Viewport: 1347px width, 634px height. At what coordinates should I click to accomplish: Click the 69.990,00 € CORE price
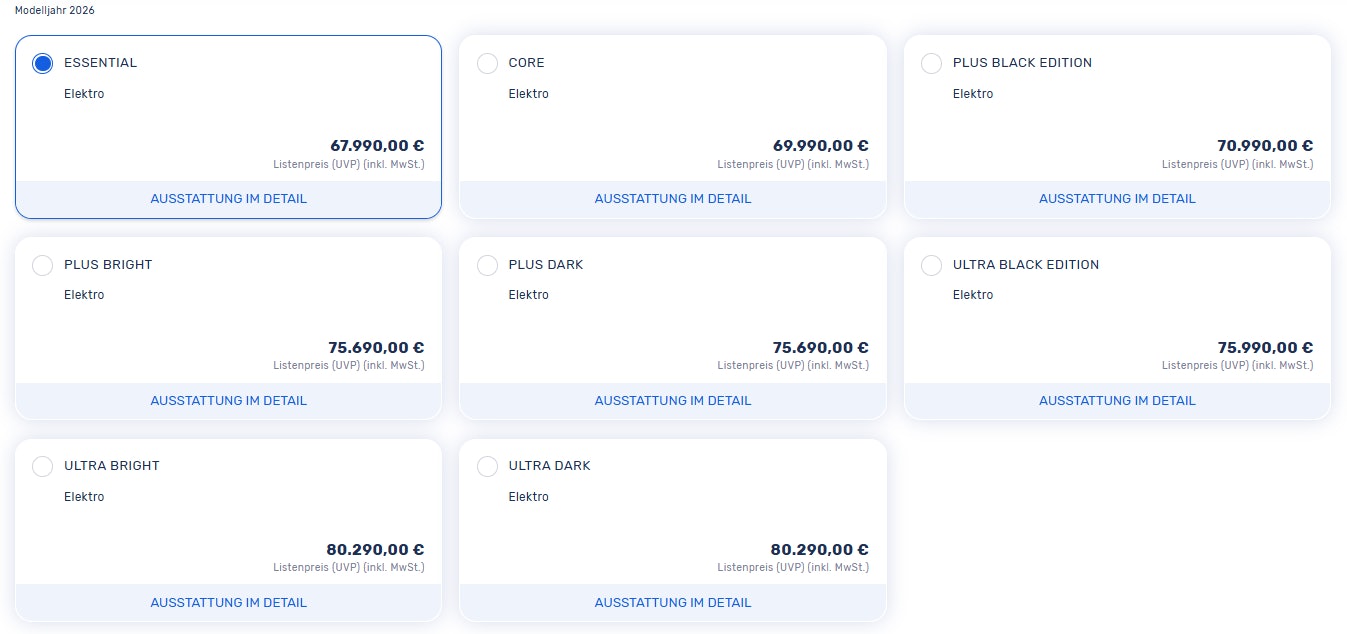coord(820,146)
